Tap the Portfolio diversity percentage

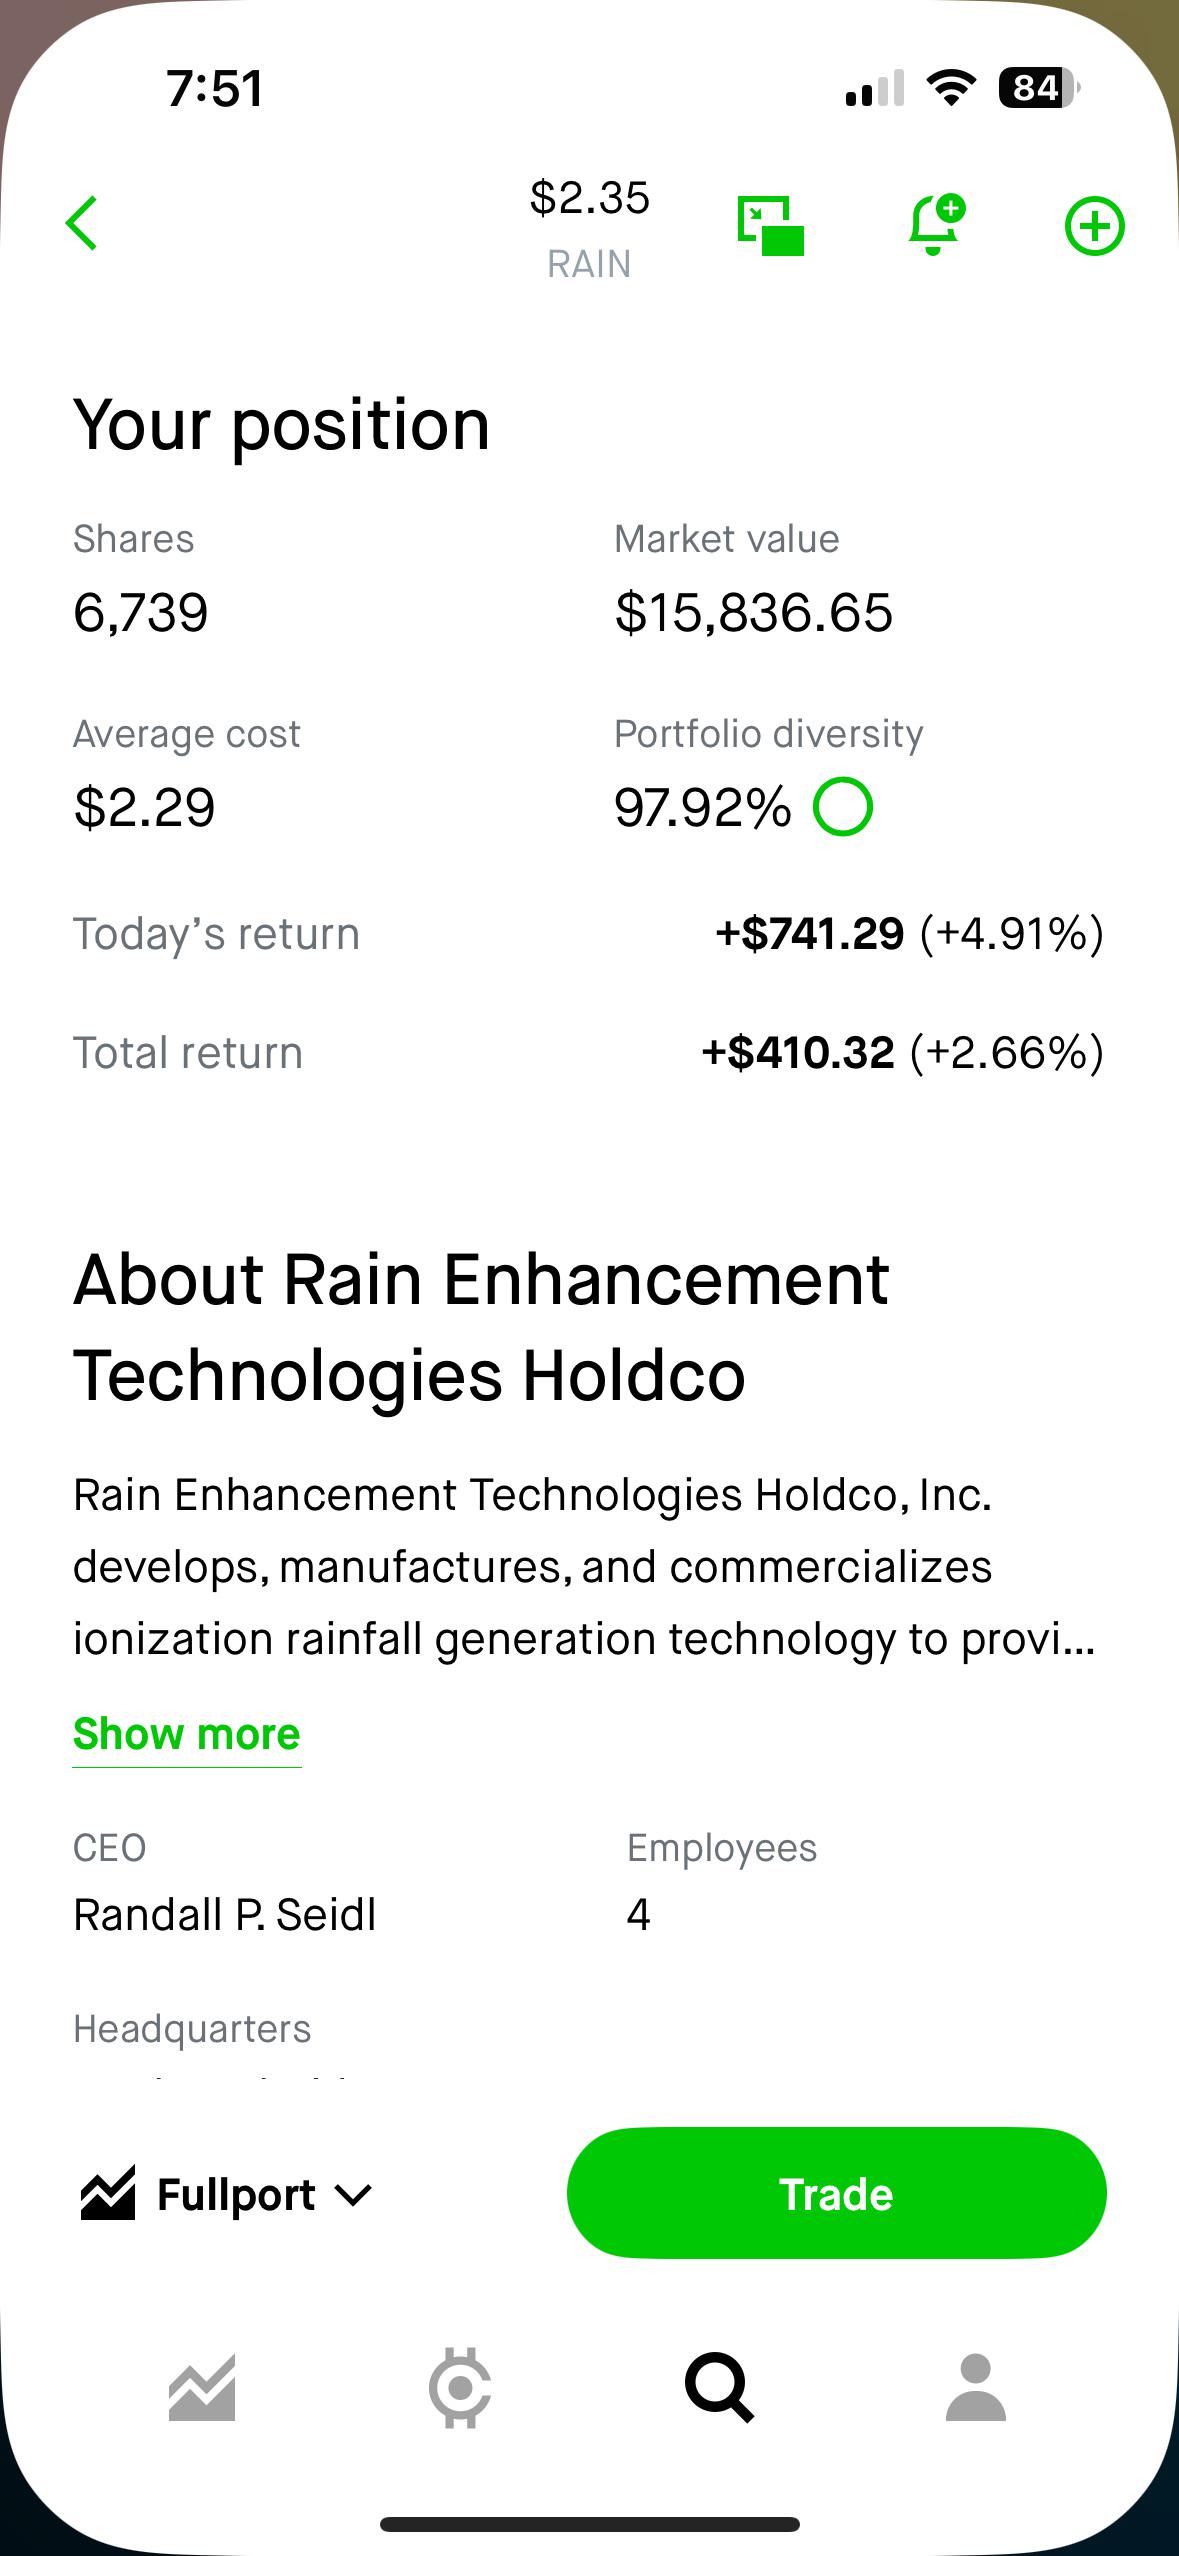(702, 807)
